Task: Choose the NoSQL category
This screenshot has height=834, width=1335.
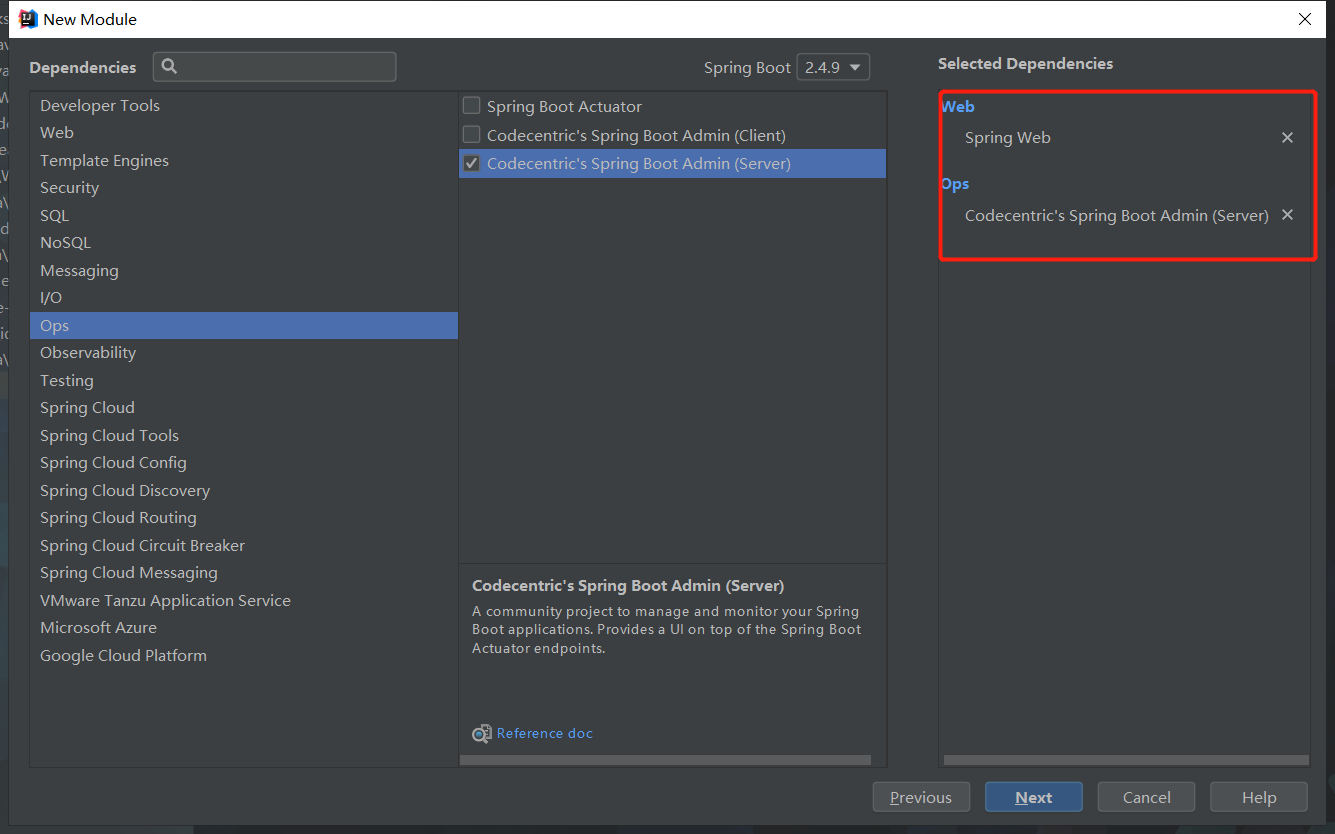Action: tap(244, 243)
